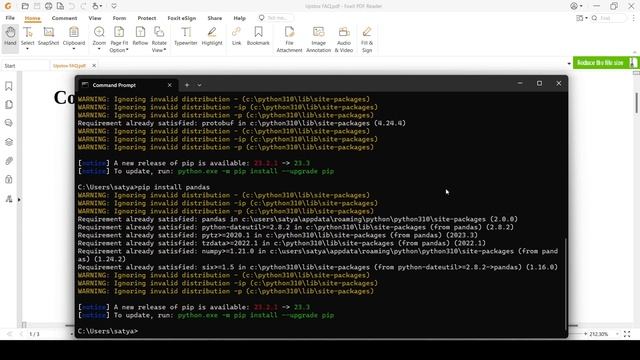This screenshot has width=640, height=360.
Task: Click the Print icon in quick access bar
Action: point(49,6)
